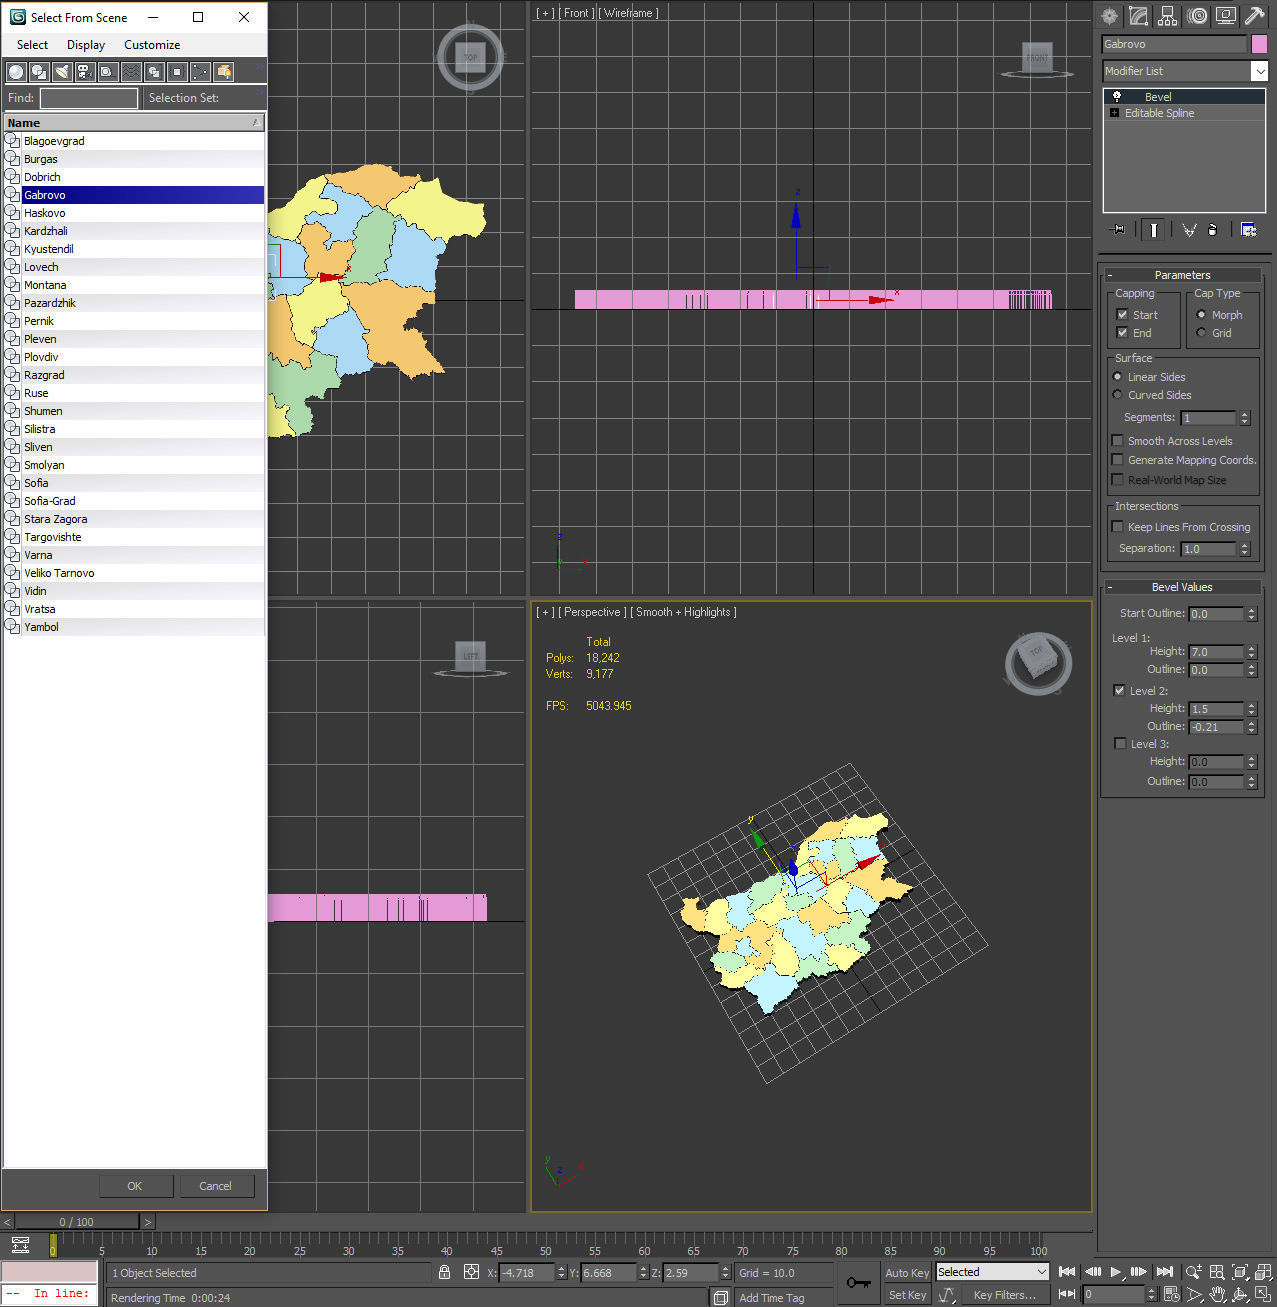The height and width of the screenshot is (1307, 1277).
Task: Toggle Display Containers filter icon
Action: 224,72
